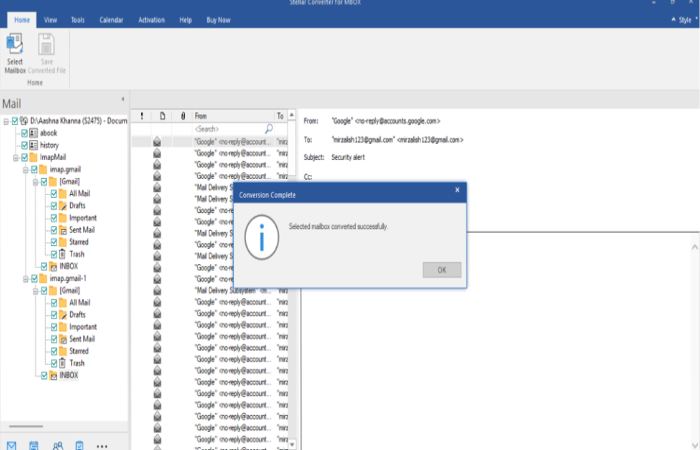Open the Calendar ribbon tab
Image resolution: width=700 pixels, height=450 pixels.
111,20
